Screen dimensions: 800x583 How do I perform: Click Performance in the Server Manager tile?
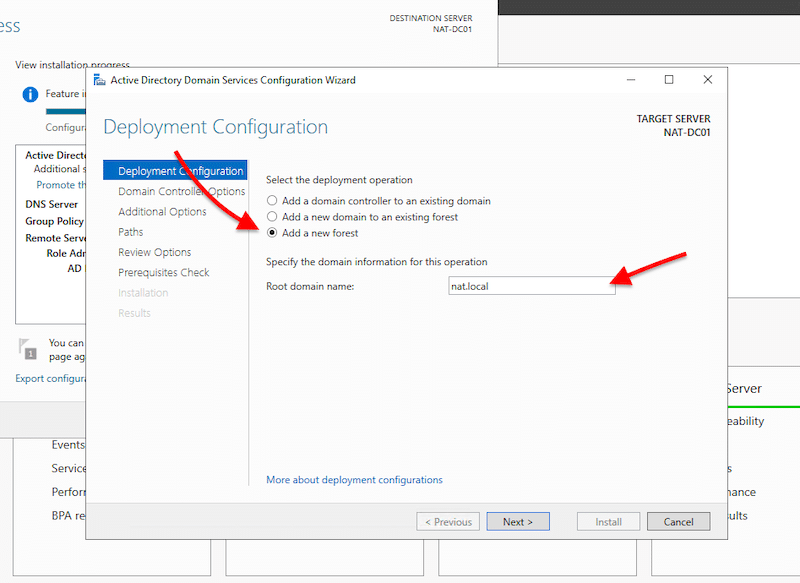(68, 492)
